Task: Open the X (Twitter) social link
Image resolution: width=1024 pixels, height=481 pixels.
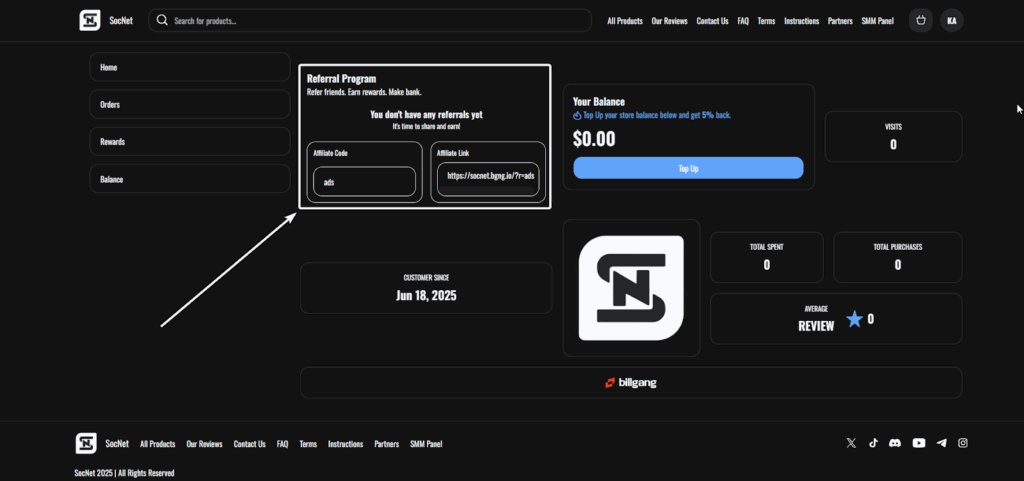Action: [x=851, y=443]
